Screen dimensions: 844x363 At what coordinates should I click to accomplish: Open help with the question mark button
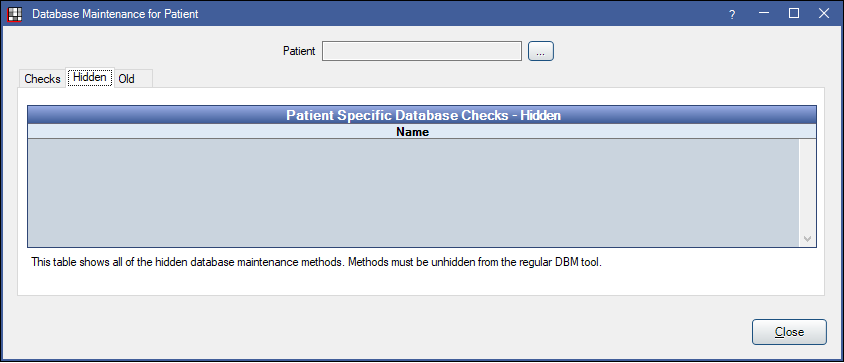click(732, 15)
